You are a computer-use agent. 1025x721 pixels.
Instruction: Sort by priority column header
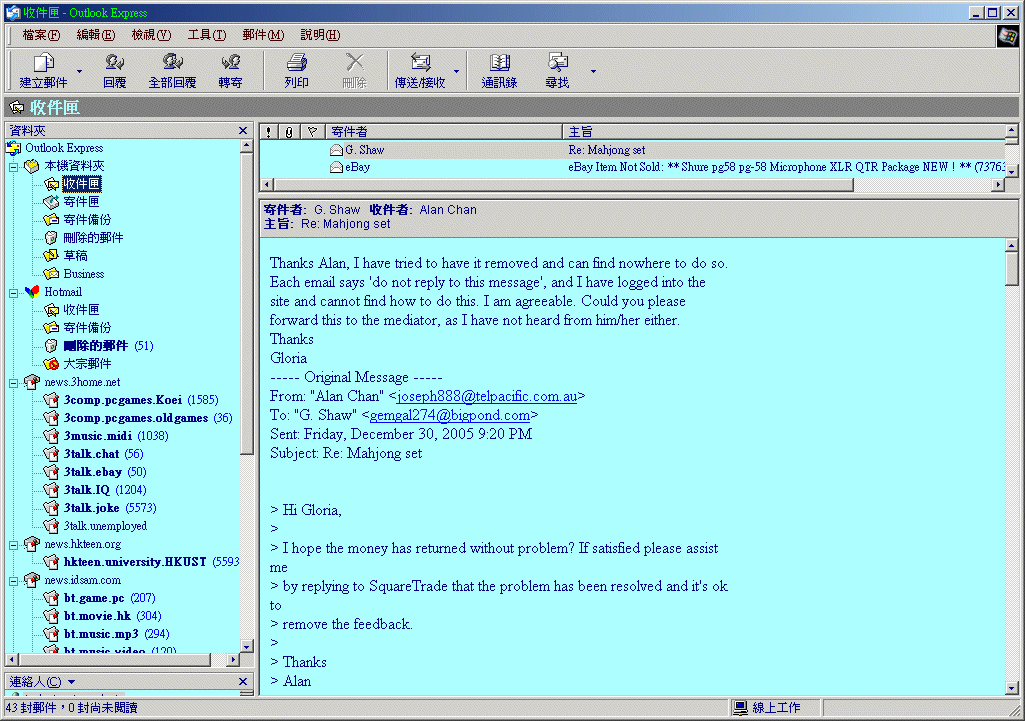click(x=269, y=132)
